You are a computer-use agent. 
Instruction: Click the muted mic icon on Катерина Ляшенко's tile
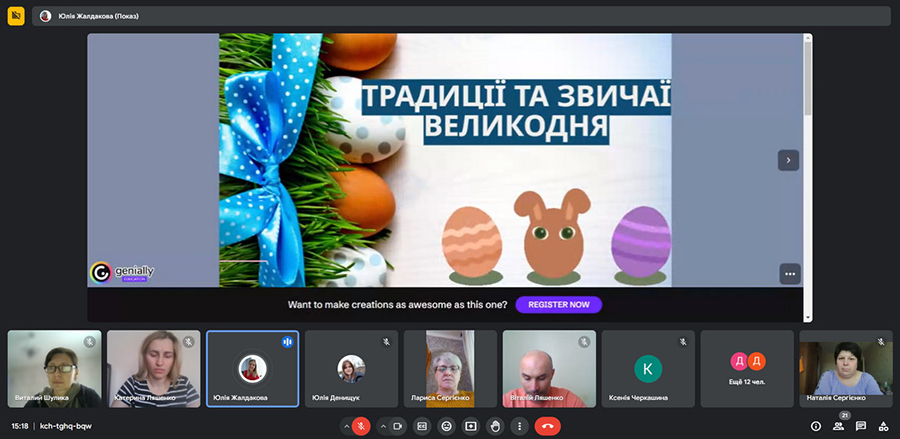(189, 342)
